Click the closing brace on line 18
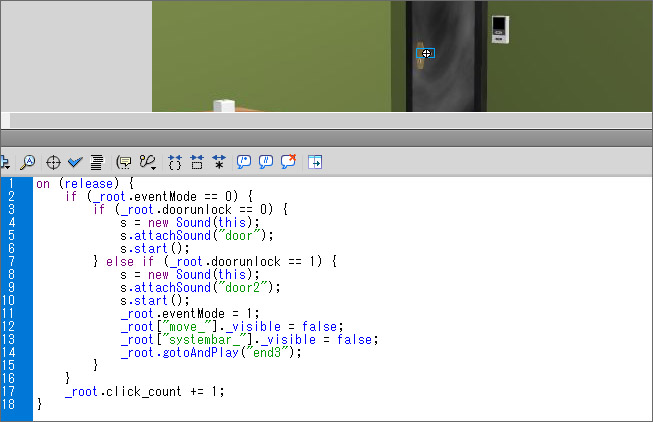 40,404
